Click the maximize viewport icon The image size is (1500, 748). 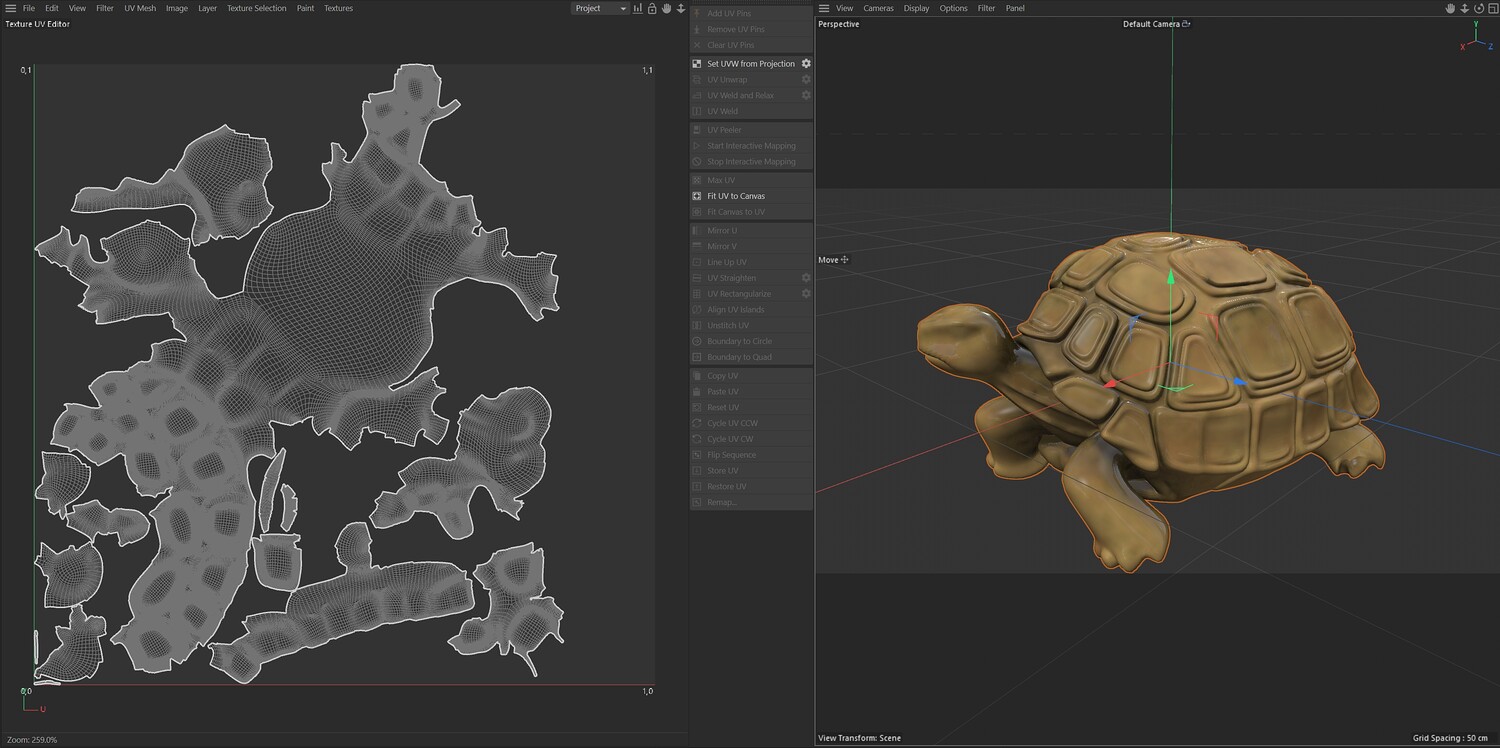pos(1492,8)
